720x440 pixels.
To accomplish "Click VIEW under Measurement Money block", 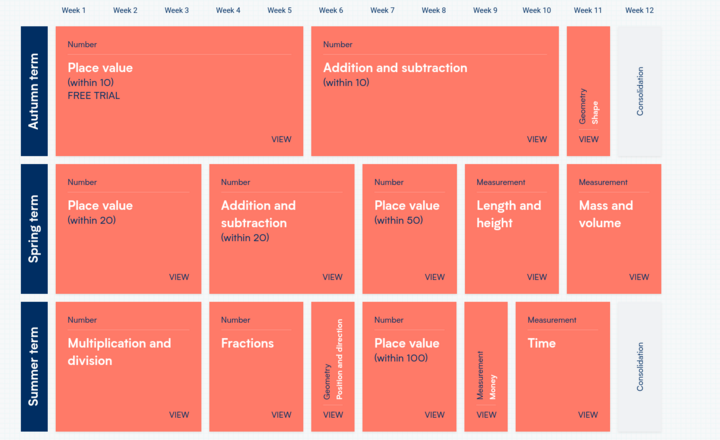I will [486, 414].
